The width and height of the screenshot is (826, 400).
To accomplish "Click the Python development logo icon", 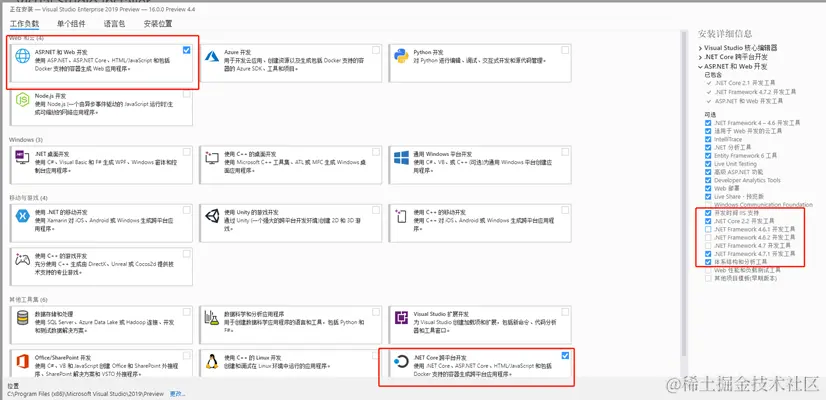I will [401, 55].
